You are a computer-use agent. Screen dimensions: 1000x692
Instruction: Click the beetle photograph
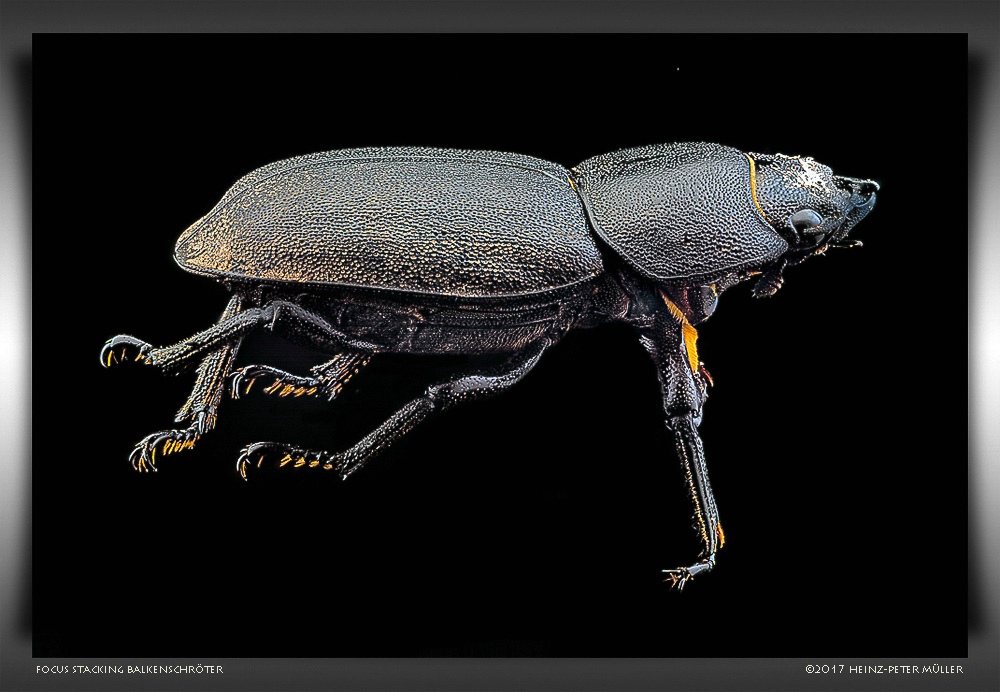[499, 345]
